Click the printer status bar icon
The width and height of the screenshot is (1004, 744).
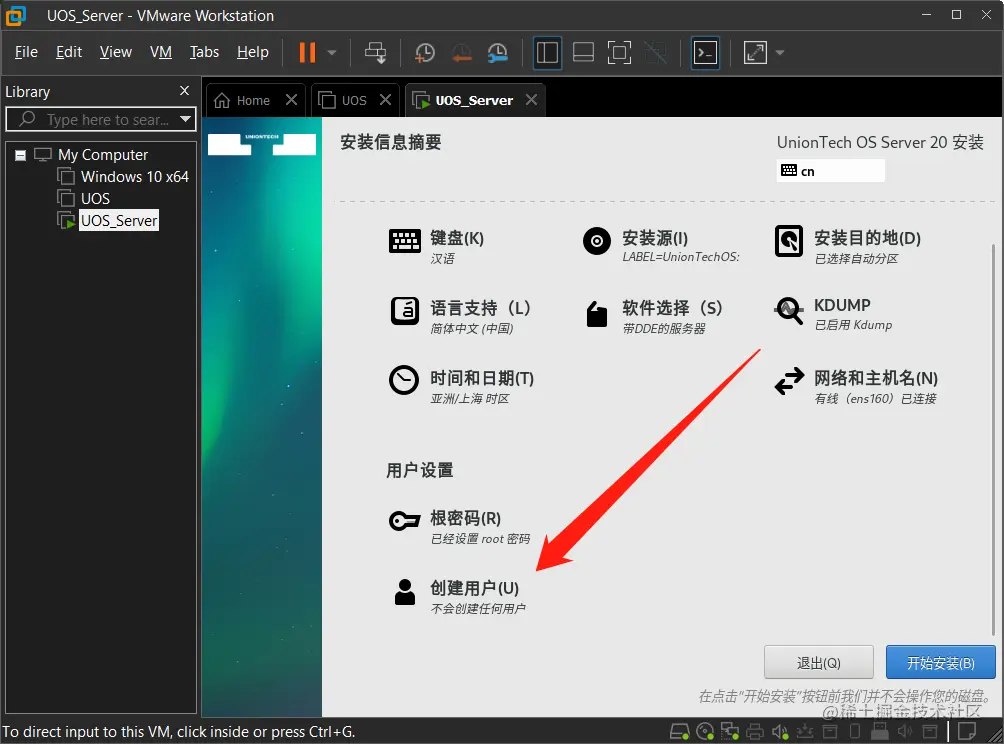[755, 731]
